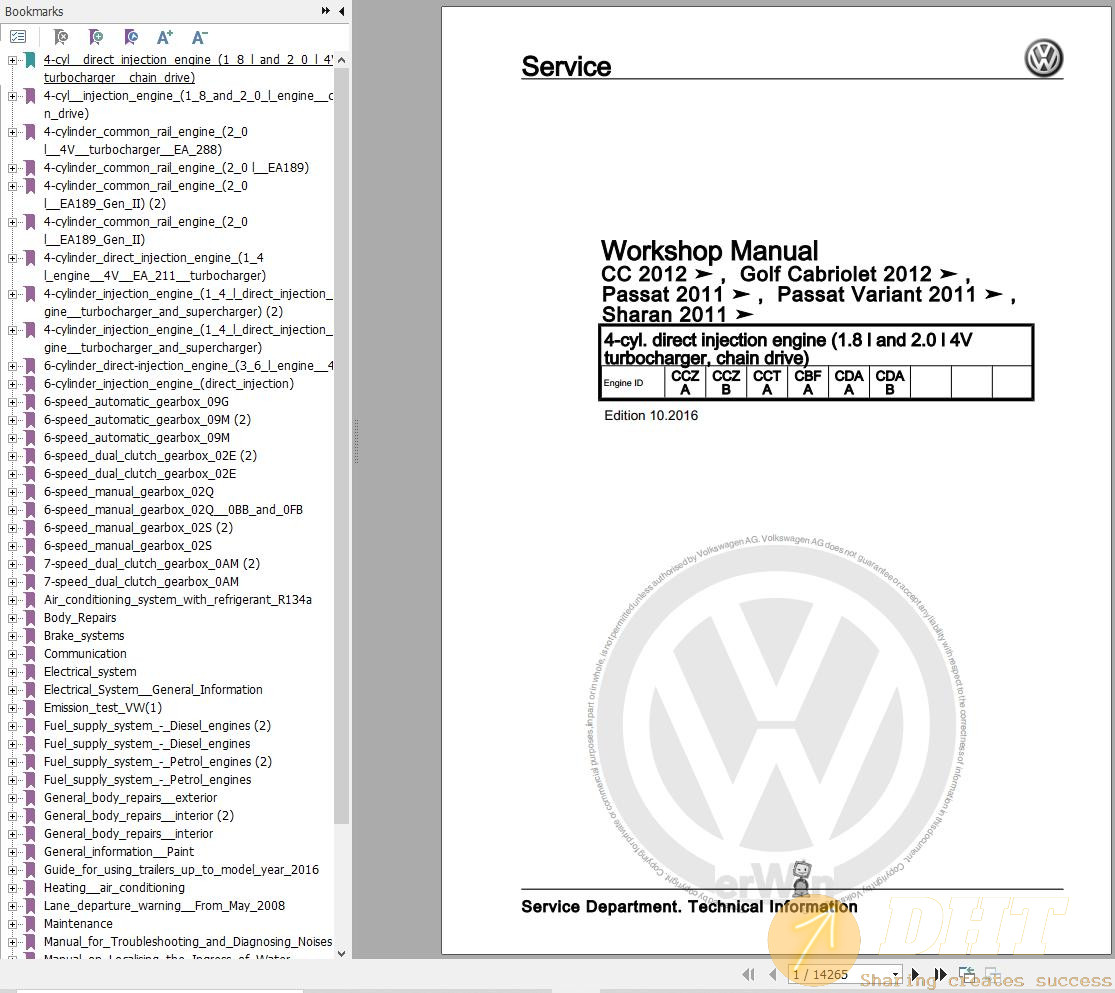Expand the Body_Repairs bookmark node
The image size is (1115, 993).
12,618
